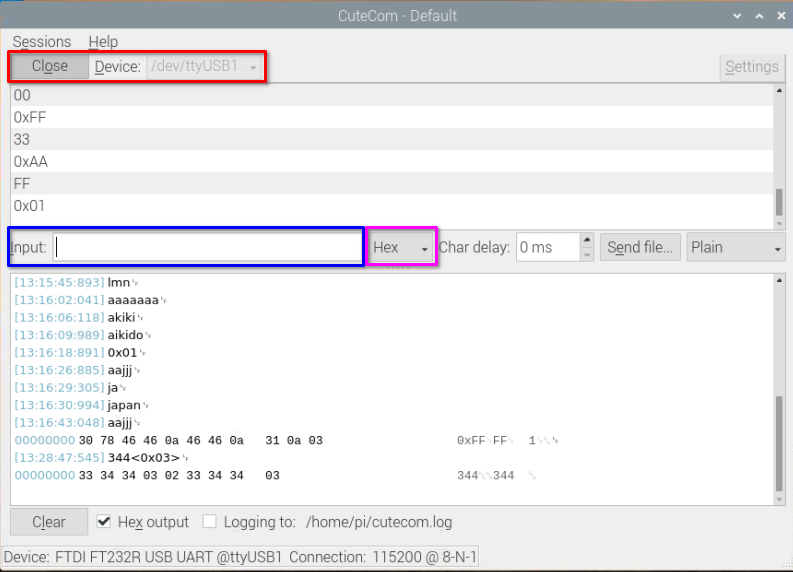The image size is (793, 572).
Task: Select history entry 0xAA
Action: pyautogui.click(x=392, y=161)
